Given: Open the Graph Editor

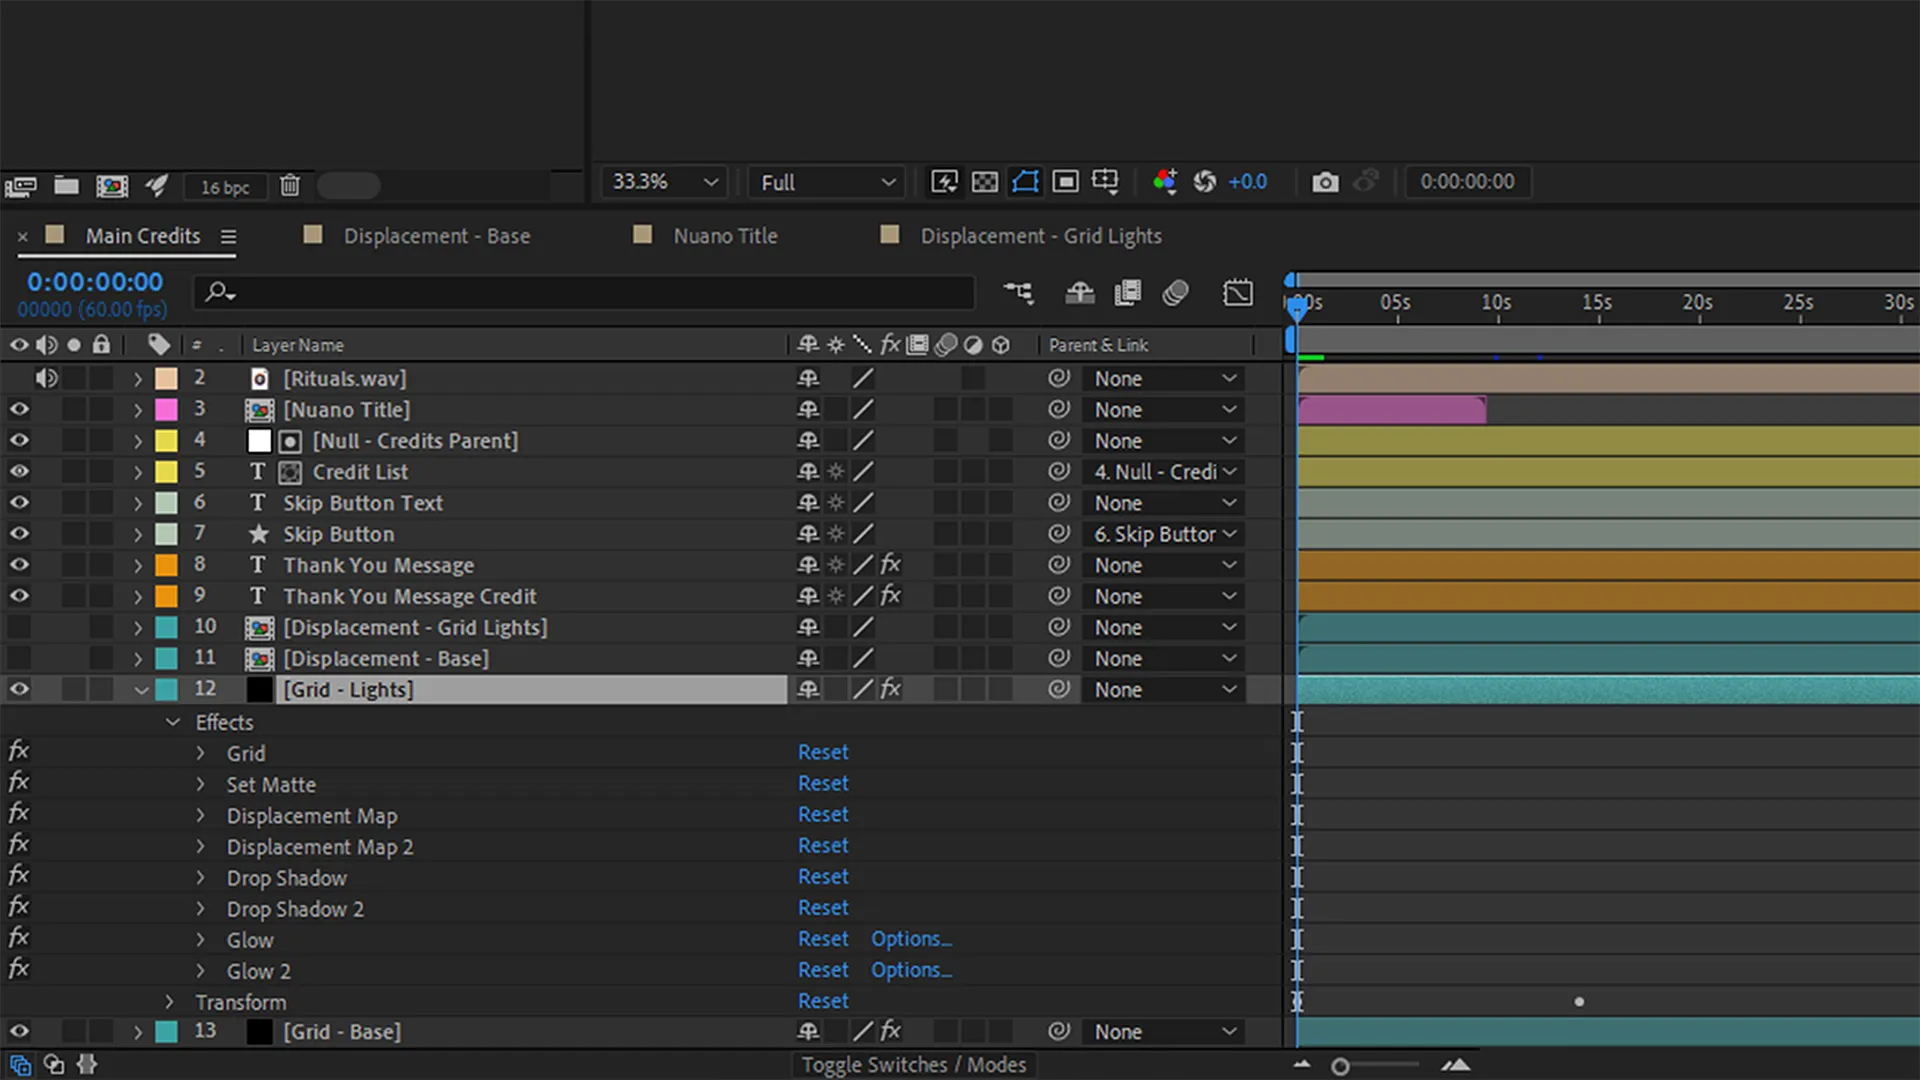Looking at the screenshot, I should tap(1238, 293).
